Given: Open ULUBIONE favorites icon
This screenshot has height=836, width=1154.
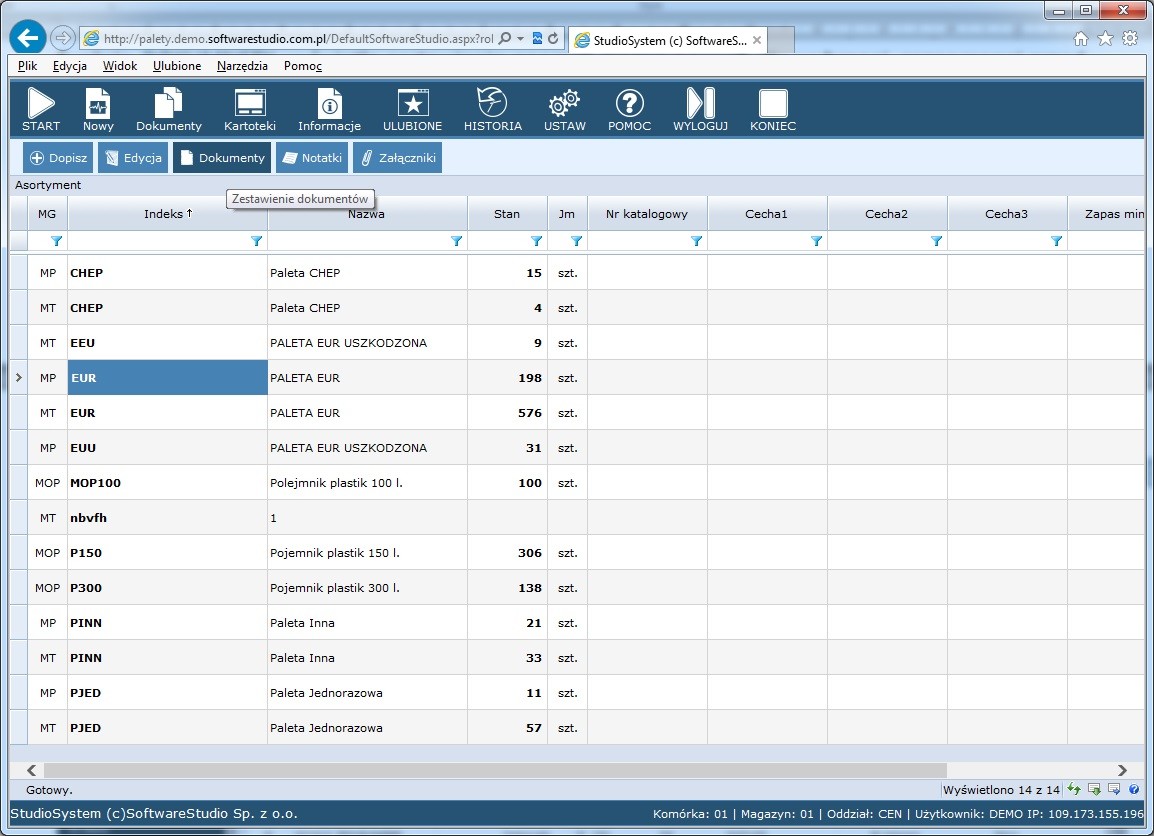Looking at the screenshot, I should [412, 109].
